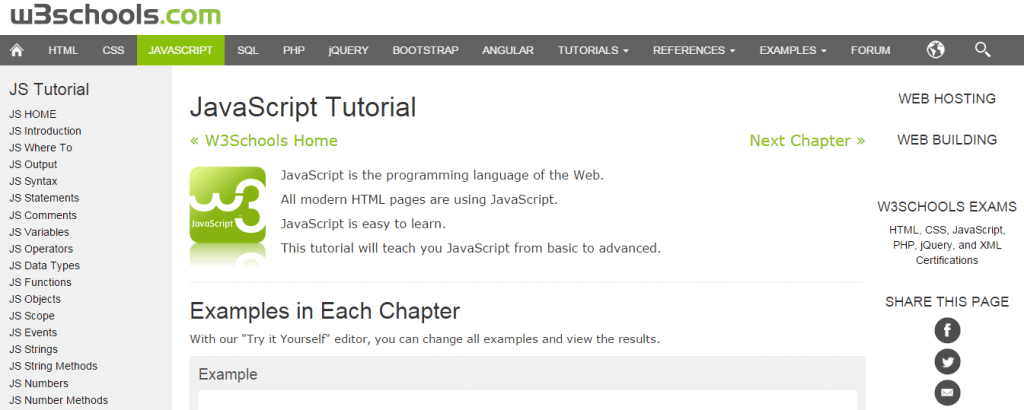The width and height of the screenshot is (1024, 410).
Task: Open JS Variables in the sidebar
Action: tap(39, 232)
